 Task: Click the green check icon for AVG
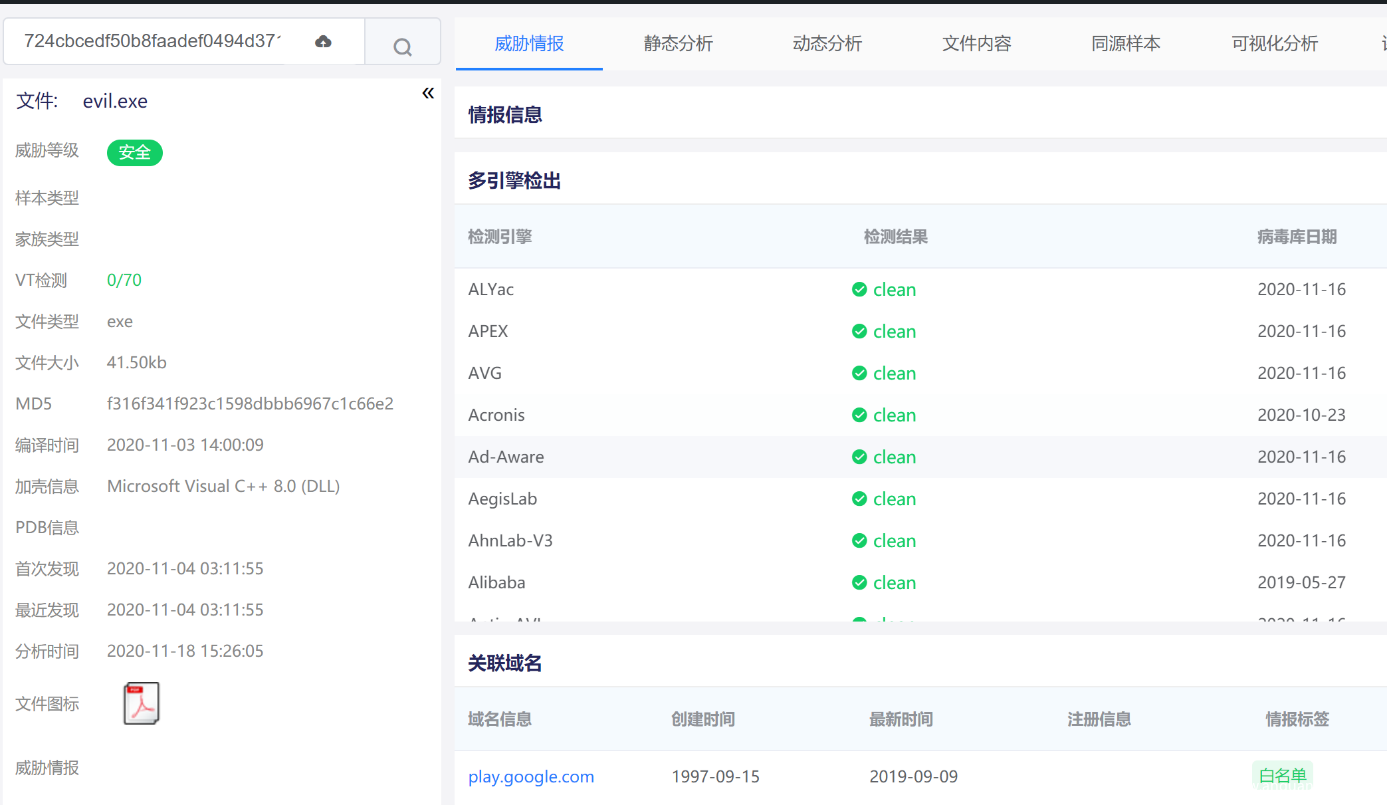coord(859,373)
